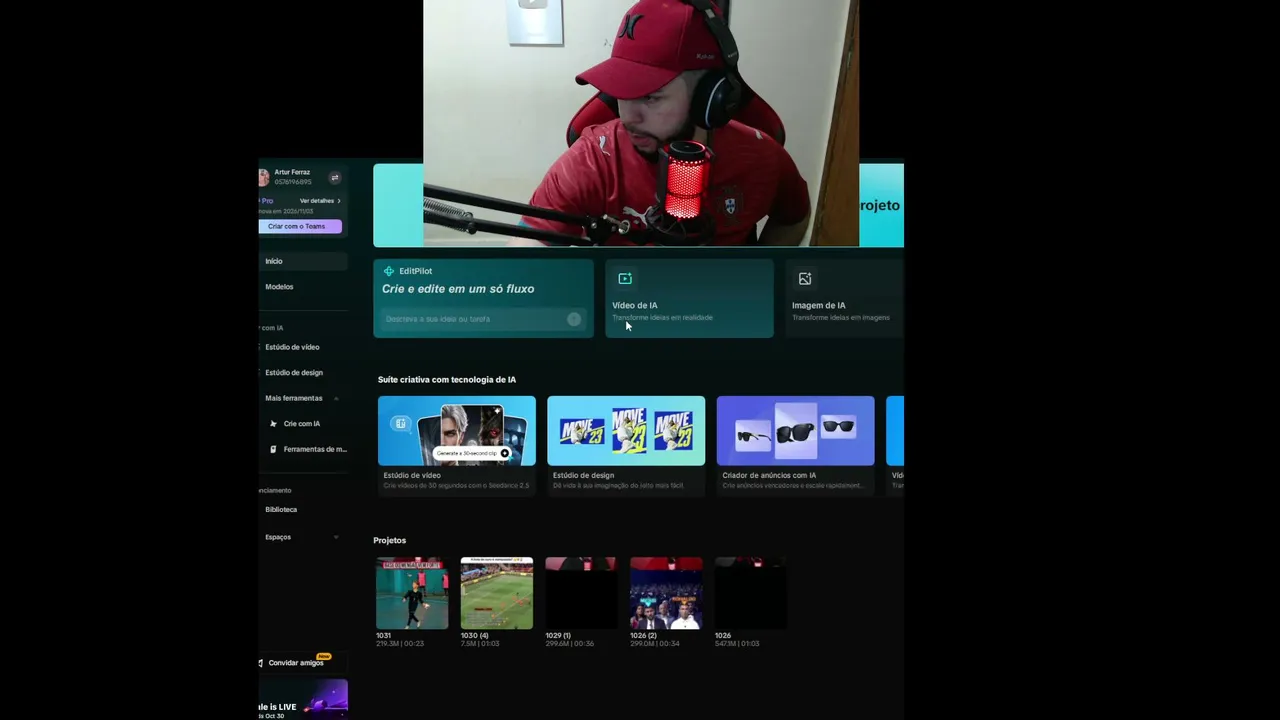
Task: Expand the Espaços section arrow
Action: (x=336, y=537)
